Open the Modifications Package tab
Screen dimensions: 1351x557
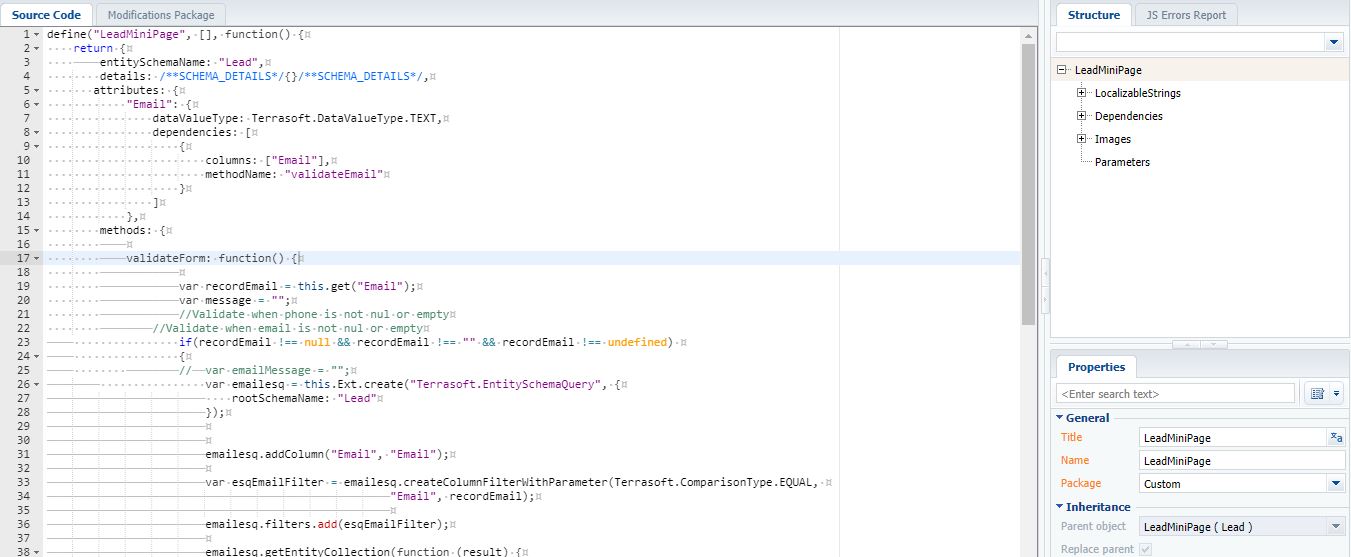click(161, 15)
